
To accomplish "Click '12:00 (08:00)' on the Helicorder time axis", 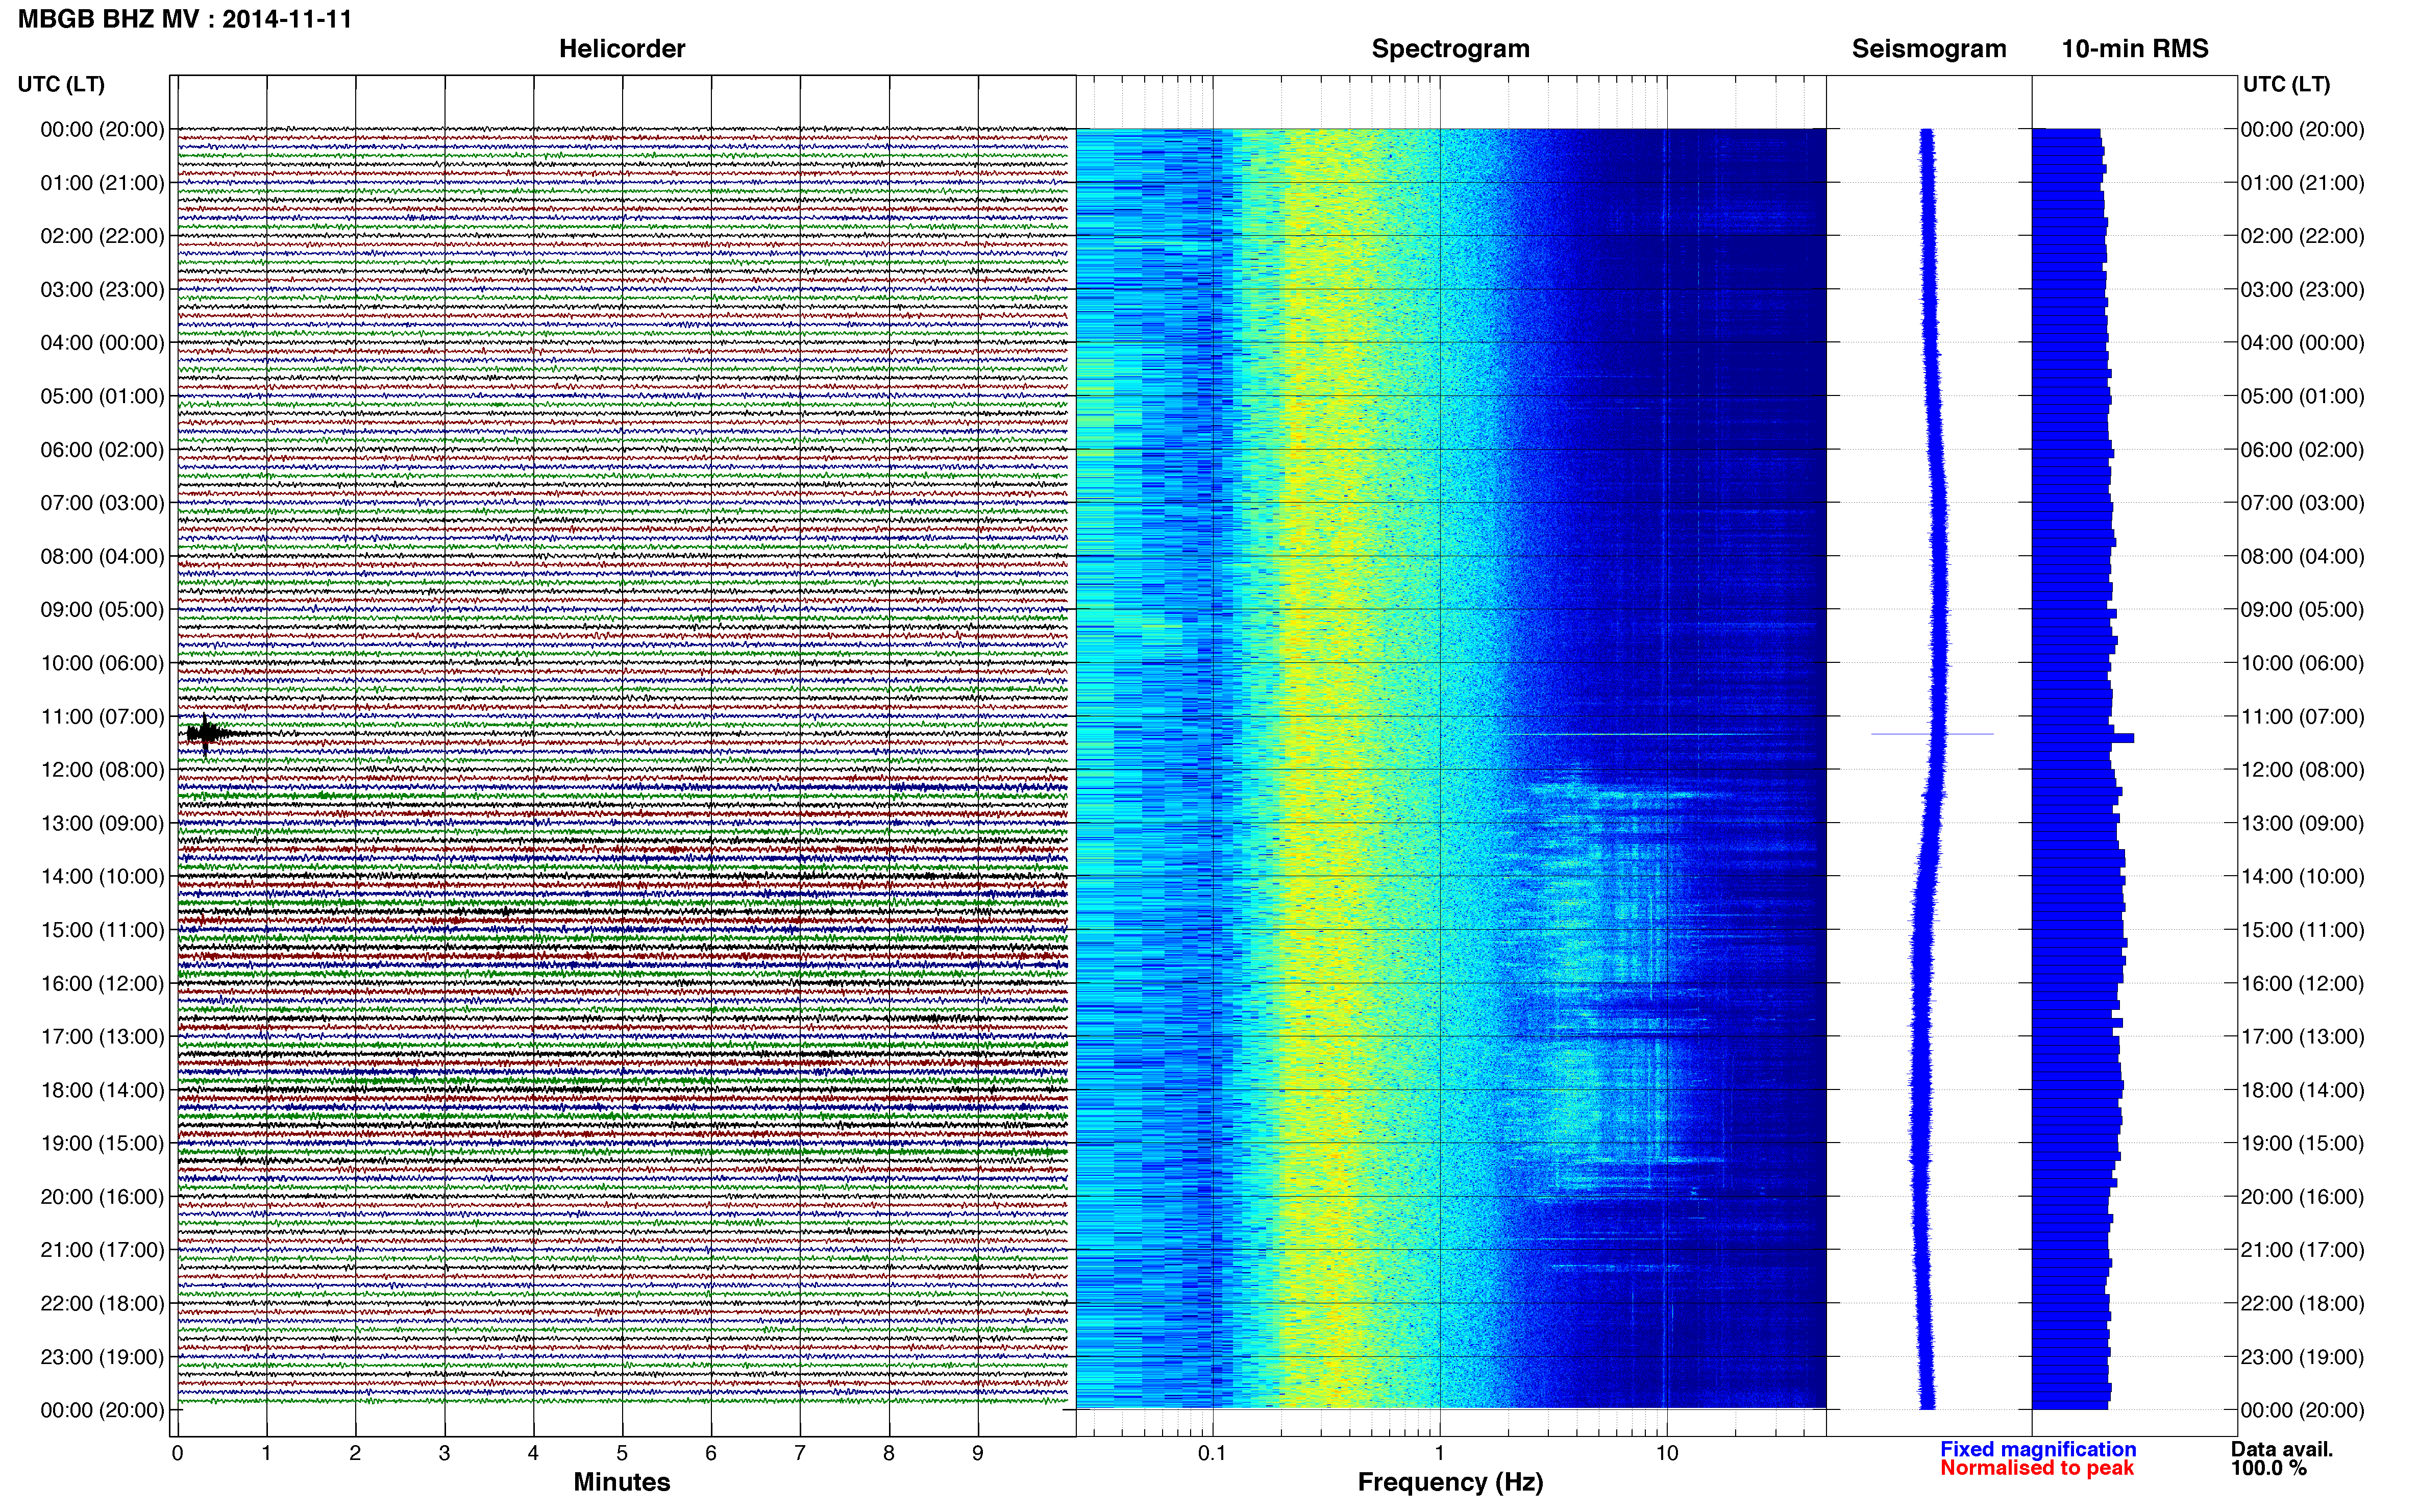I will (102, 770).
